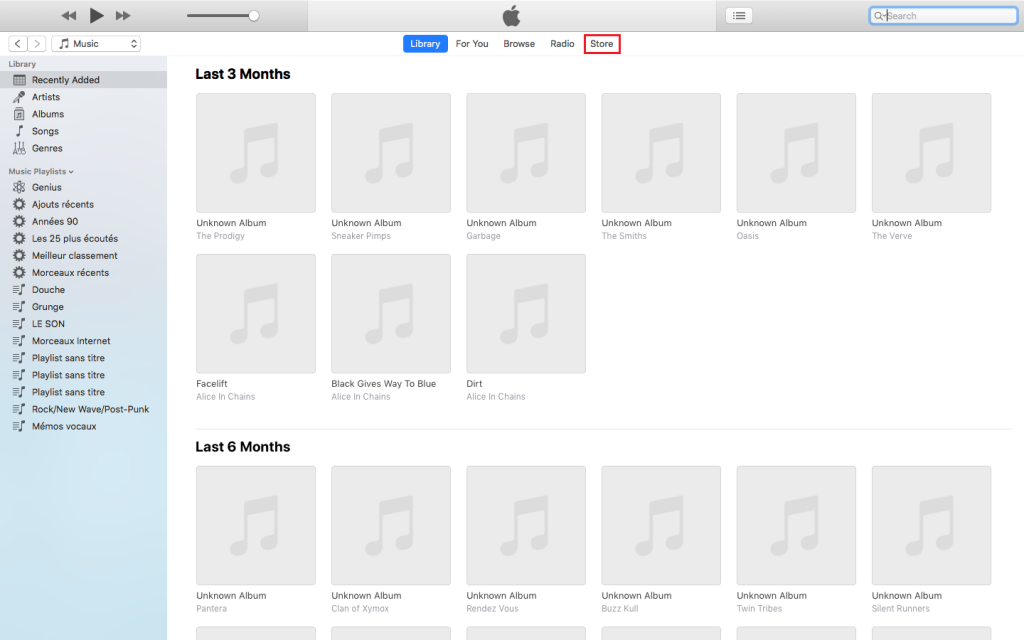Open Garbage Unknown Album artwork
The height and width of the screenshot is (640, 1024).
click(526, 153)
